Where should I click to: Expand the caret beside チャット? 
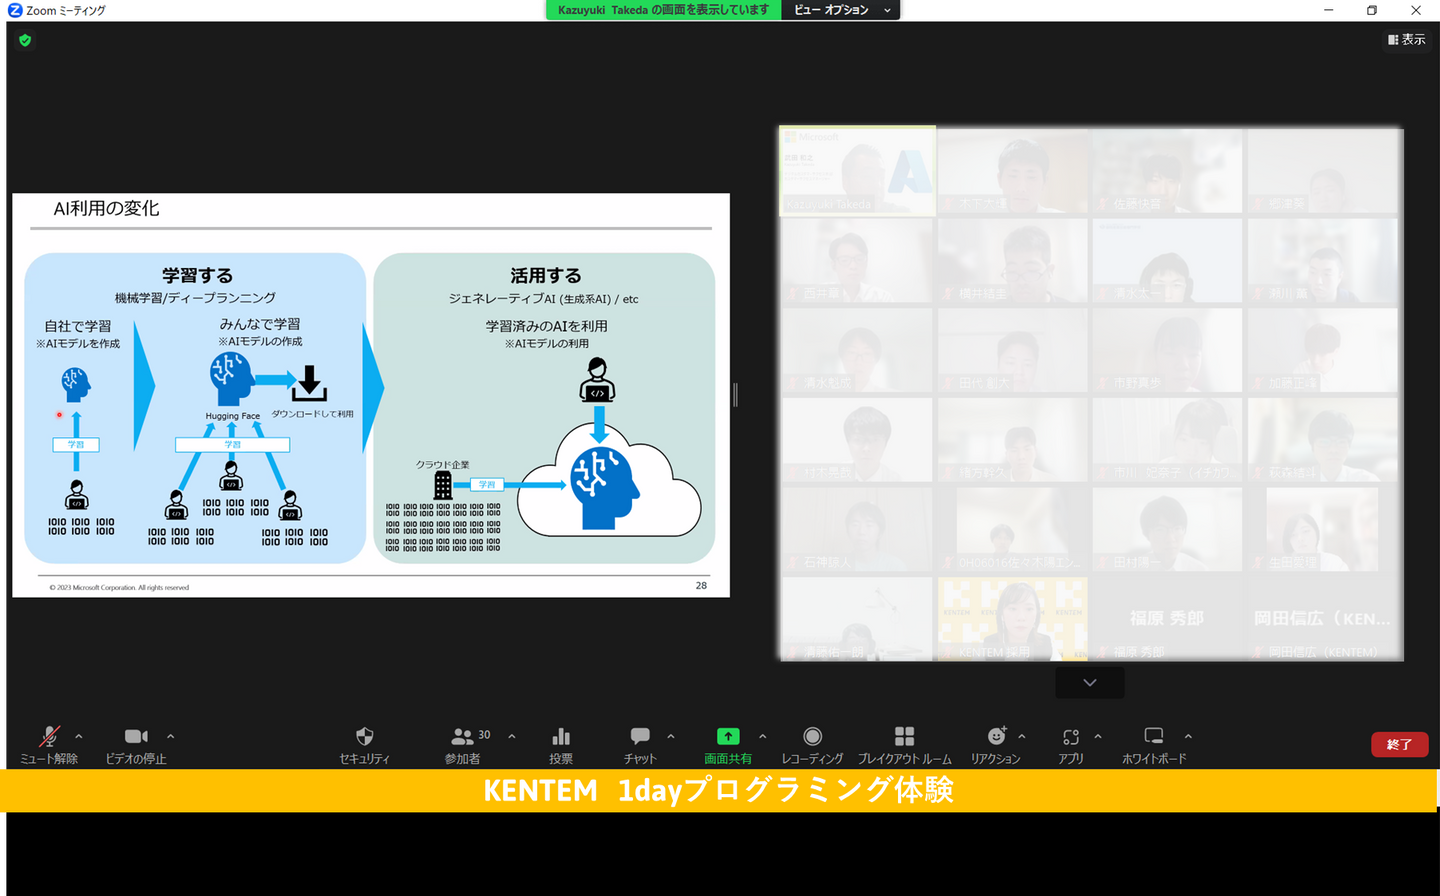click(671, 737)
